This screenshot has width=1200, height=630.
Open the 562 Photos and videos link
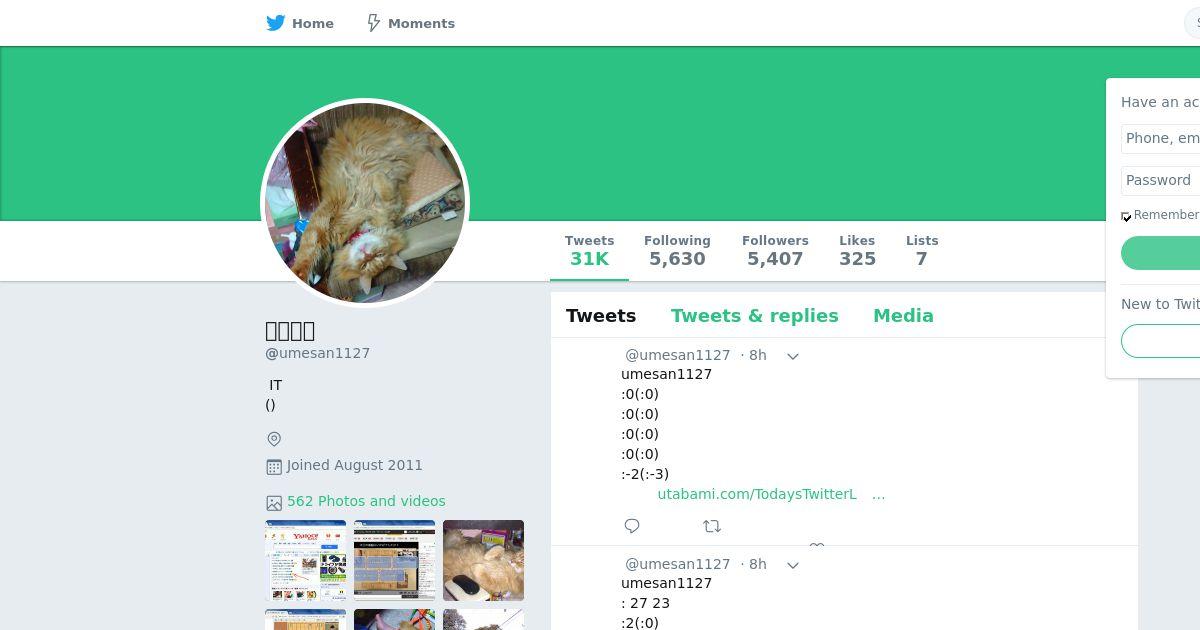tap(366, 501)
